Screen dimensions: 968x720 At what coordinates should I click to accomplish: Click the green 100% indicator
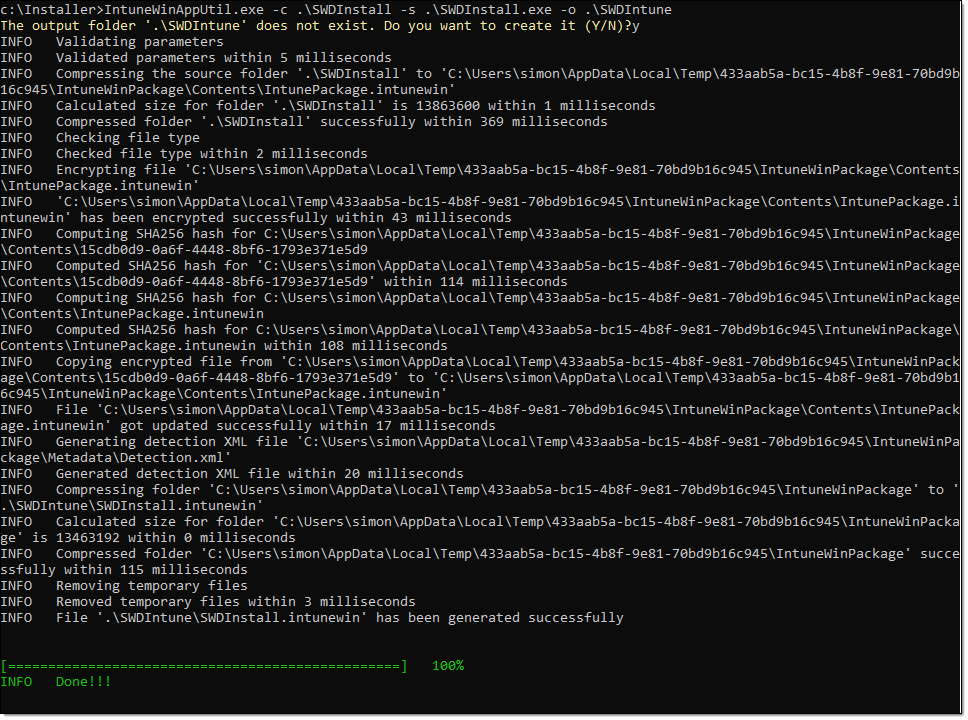coord(448,666)
